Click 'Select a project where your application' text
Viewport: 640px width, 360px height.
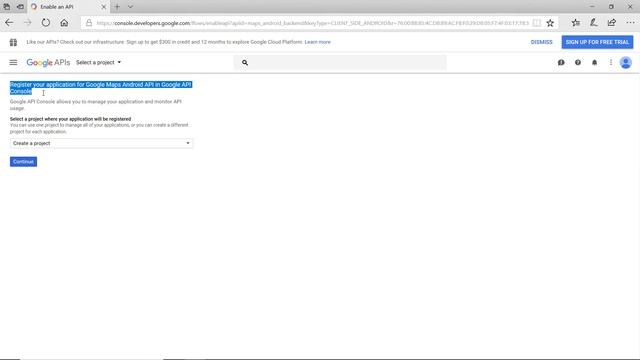click(70, 119)
